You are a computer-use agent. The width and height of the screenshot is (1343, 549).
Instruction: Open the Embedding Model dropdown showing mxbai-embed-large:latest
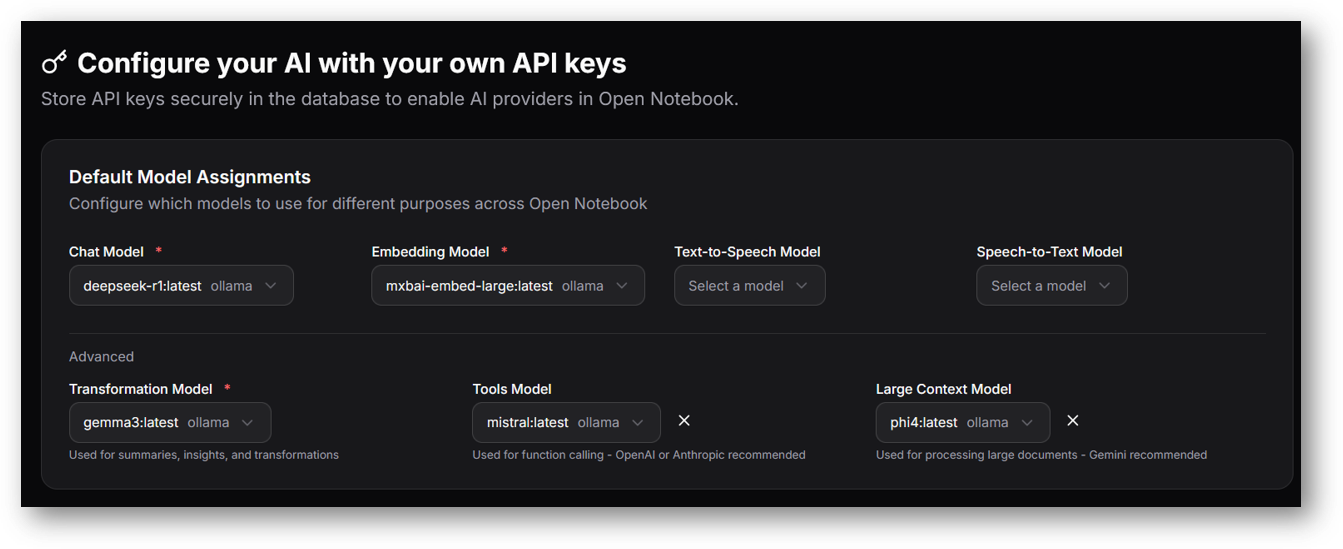[x=508, y=285]
